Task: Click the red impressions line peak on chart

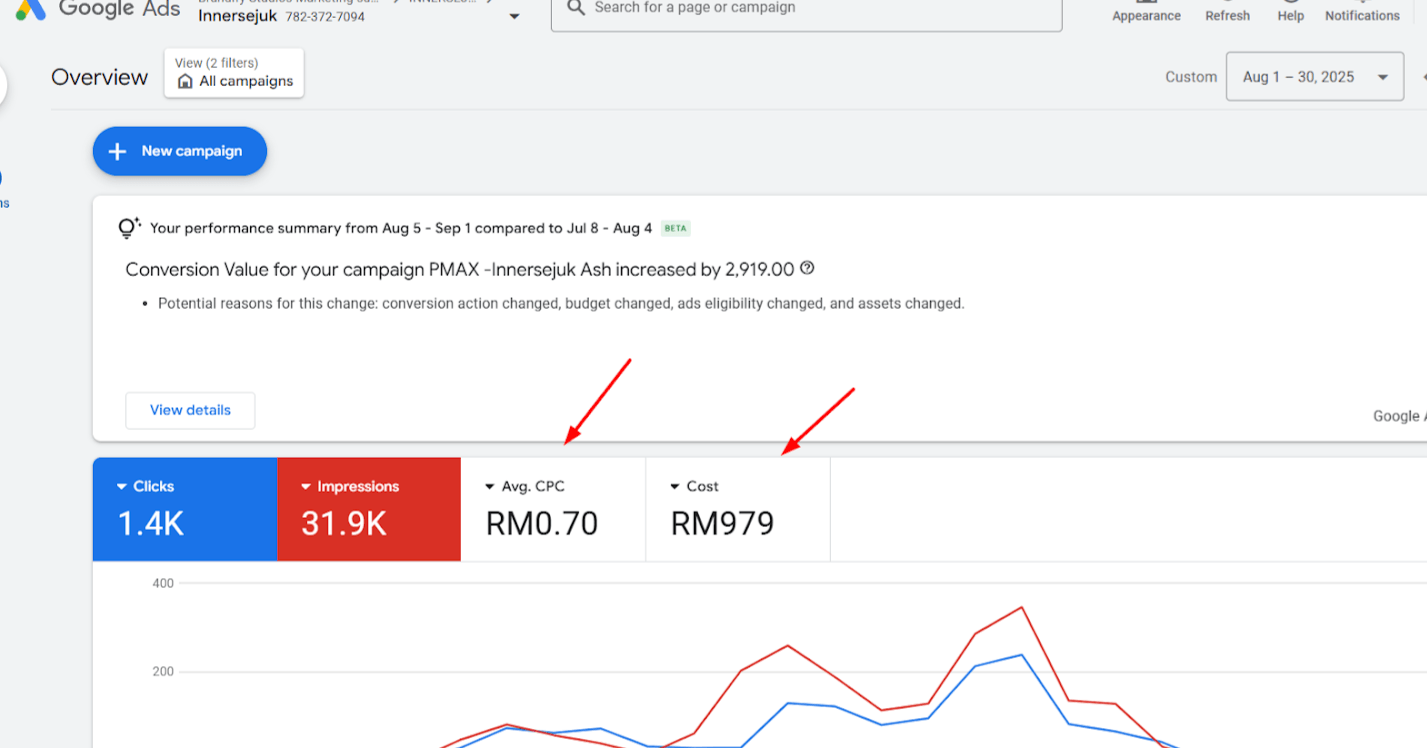Action: (x=1021, y=607)
